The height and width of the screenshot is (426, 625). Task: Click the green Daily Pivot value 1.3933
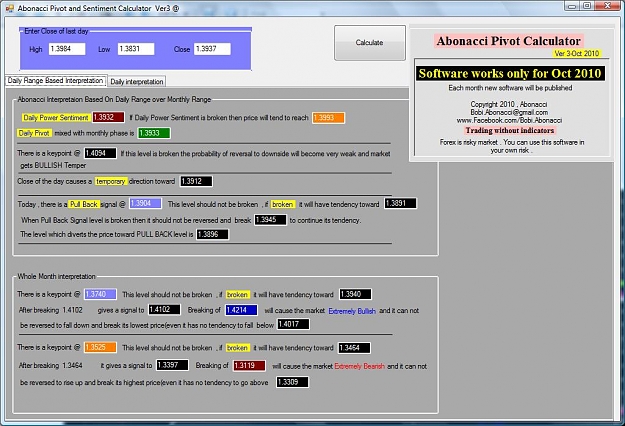[x=154, y=133]
